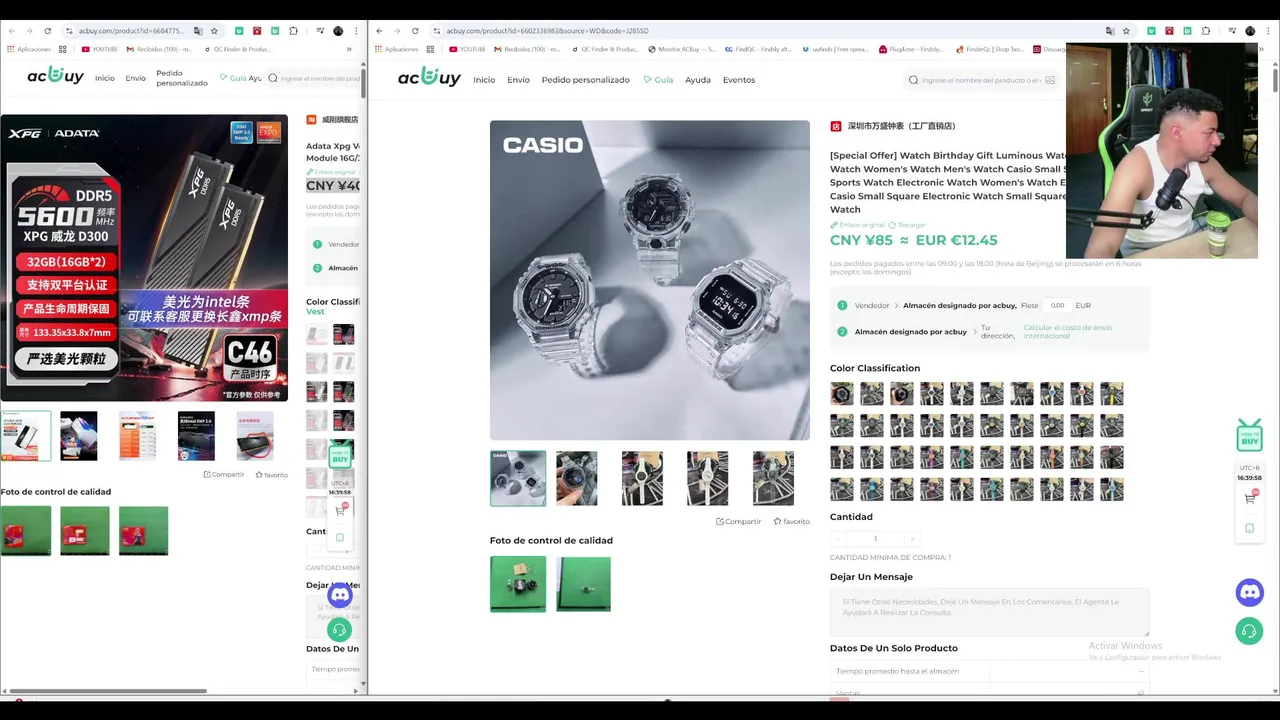1280x720 pixels.
Task: Focus the Dejar Un Mensaje text area
Action: 989,612
